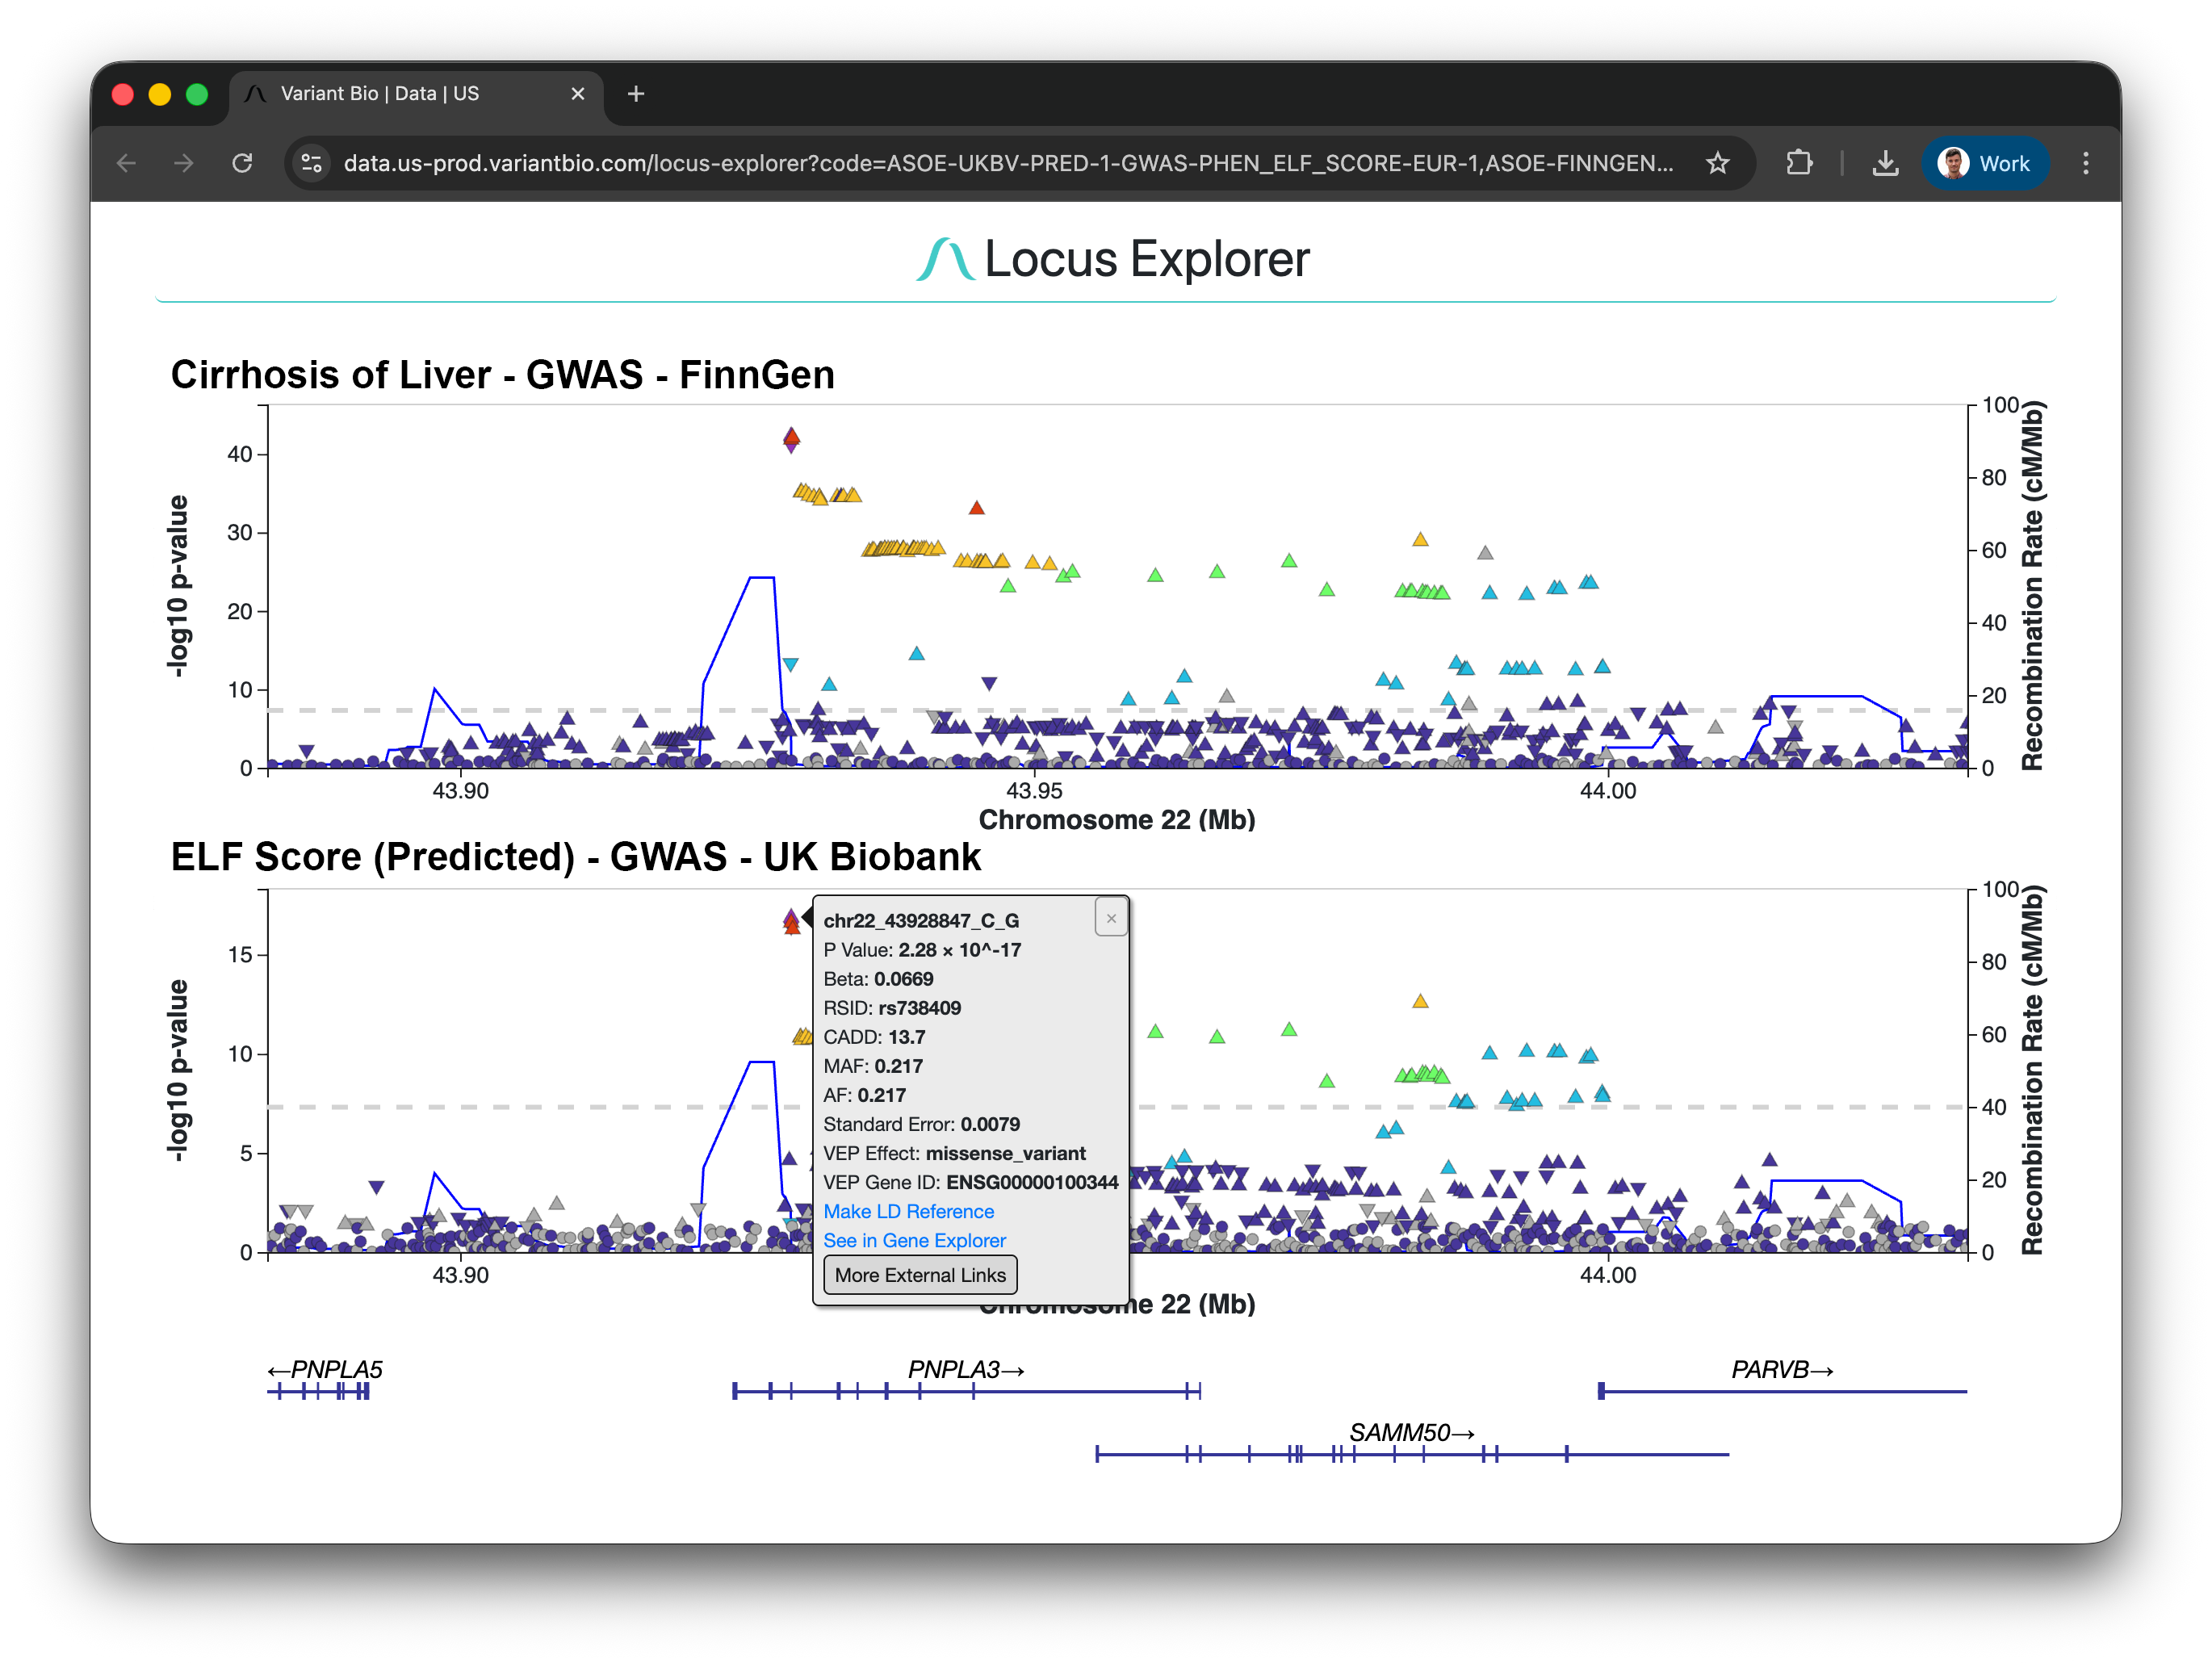Click the See in Gene Explorer link
This screenshot has height=1663, width=2212.
click(914, 1240)
